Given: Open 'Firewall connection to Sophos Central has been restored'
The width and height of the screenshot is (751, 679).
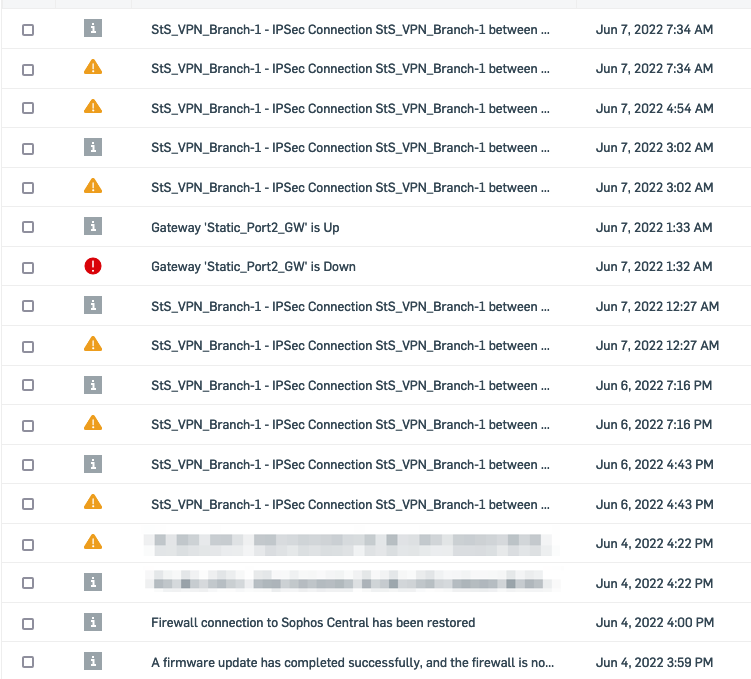Looking at the screenshot, I should pos(313,622).
